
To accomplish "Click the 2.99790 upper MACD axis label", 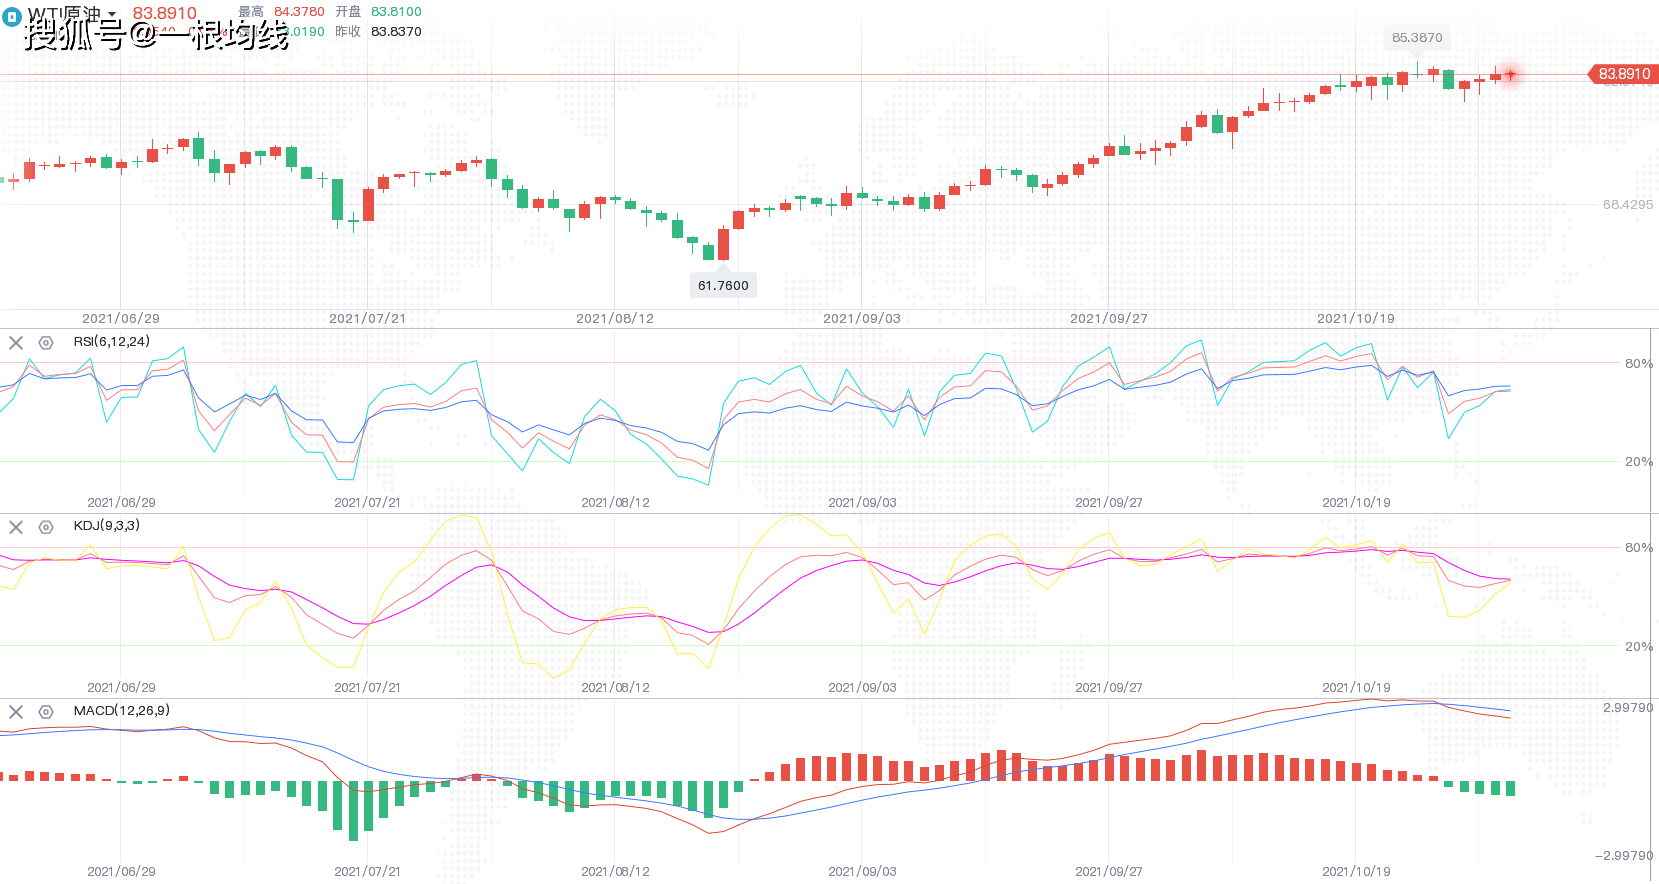I will (x=1628, y=707).
